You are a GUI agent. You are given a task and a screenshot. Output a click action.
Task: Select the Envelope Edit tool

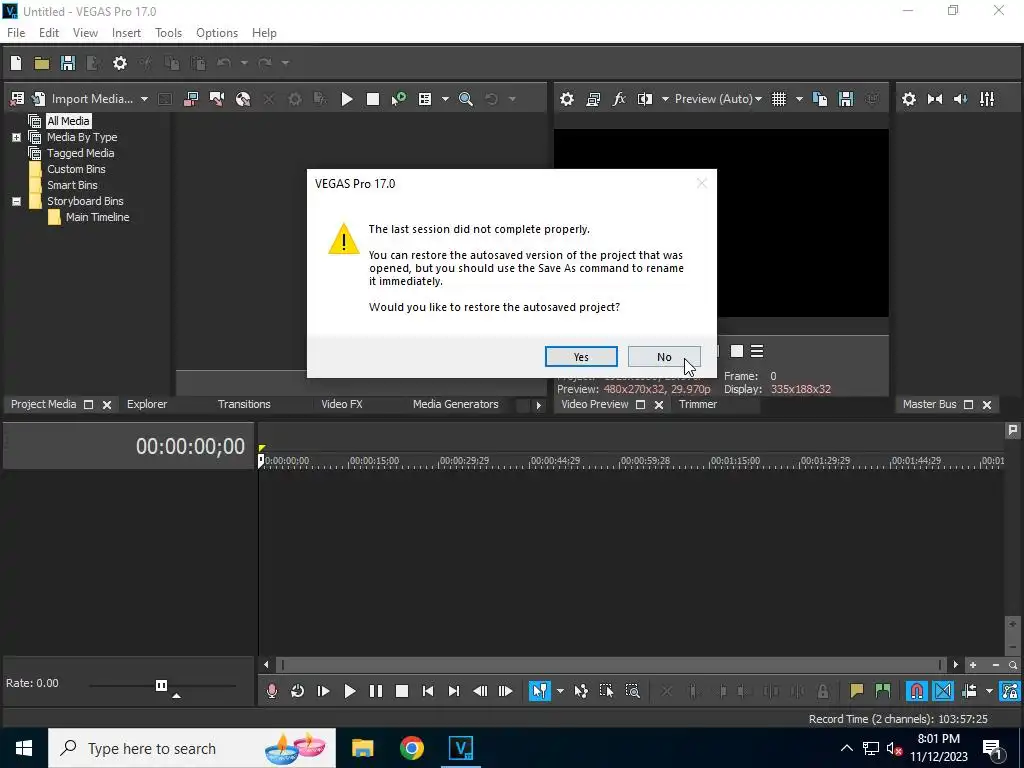click(x=581, y=691)
